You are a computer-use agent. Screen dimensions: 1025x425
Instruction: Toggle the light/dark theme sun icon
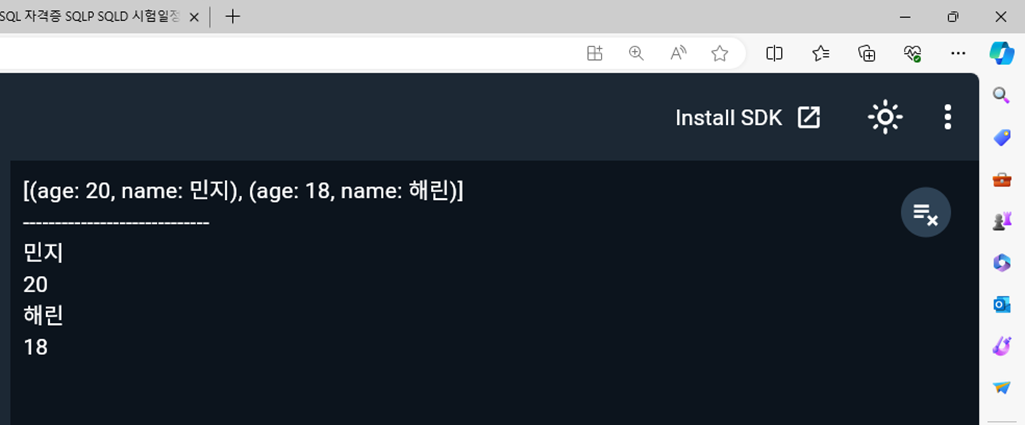pyautogui.click(x=885, y=118)
